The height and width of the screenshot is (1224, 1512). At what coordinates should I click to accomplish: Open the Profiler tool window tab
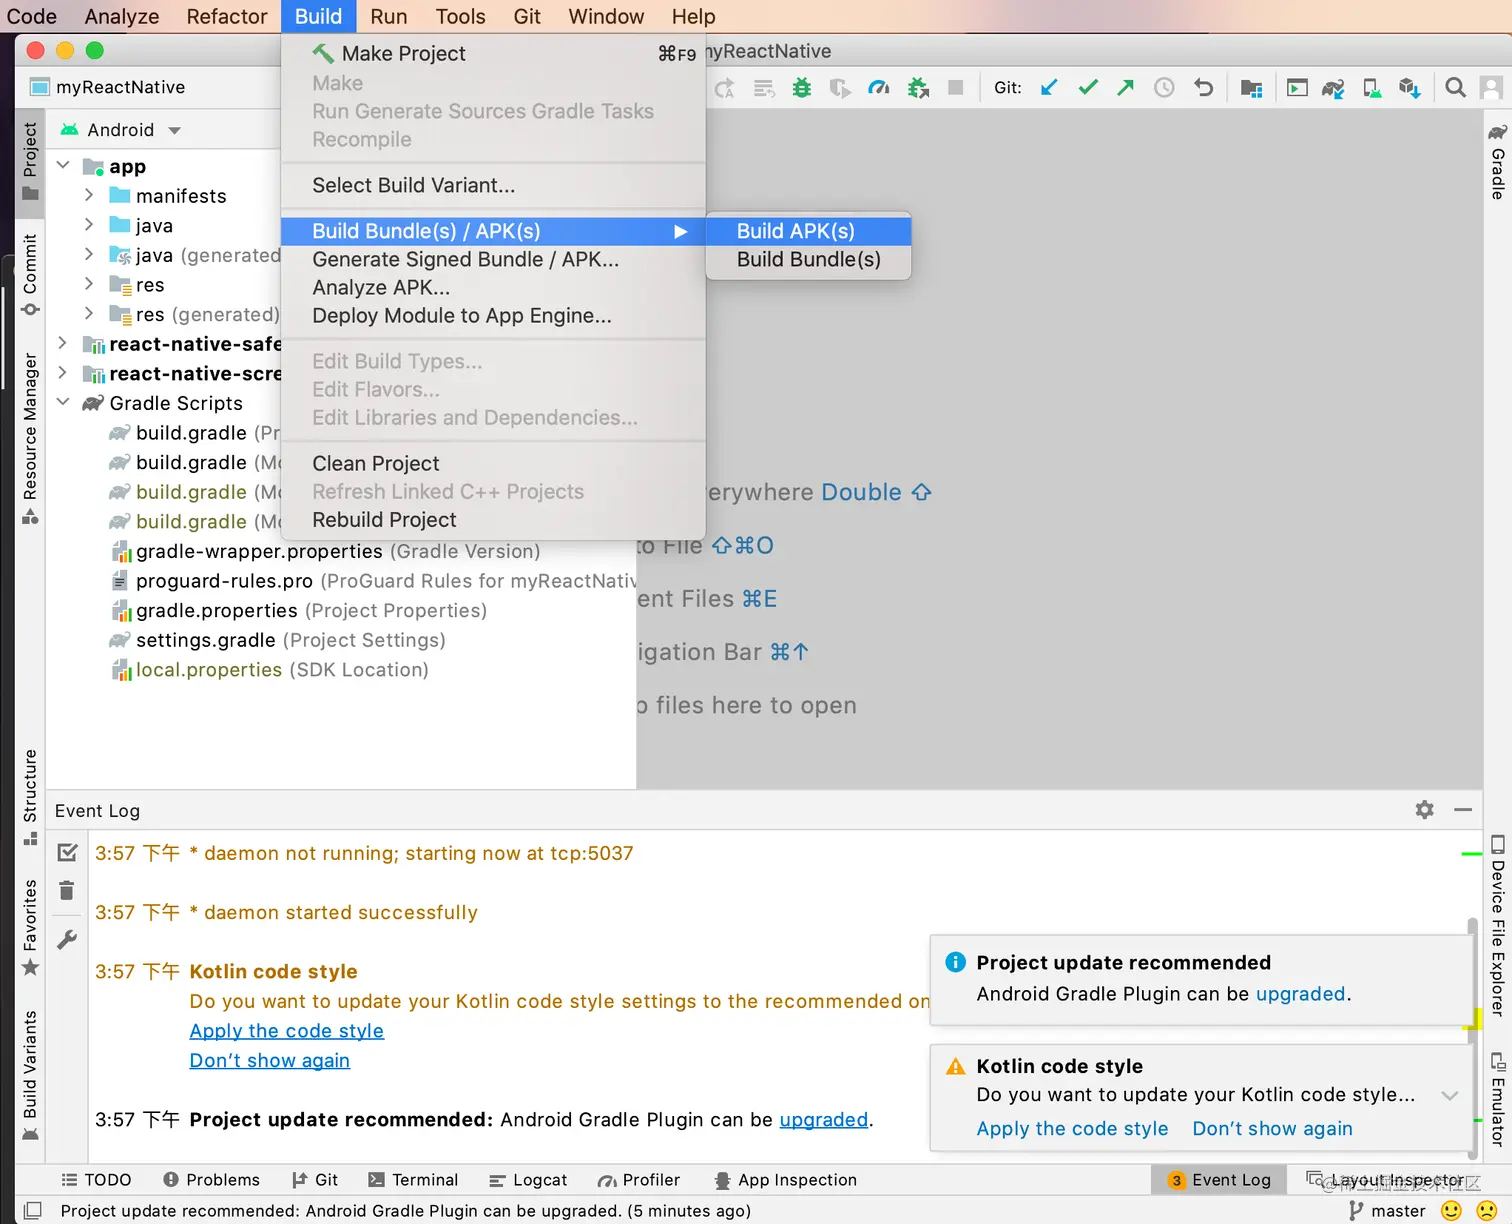click(x=638, y=1180)
